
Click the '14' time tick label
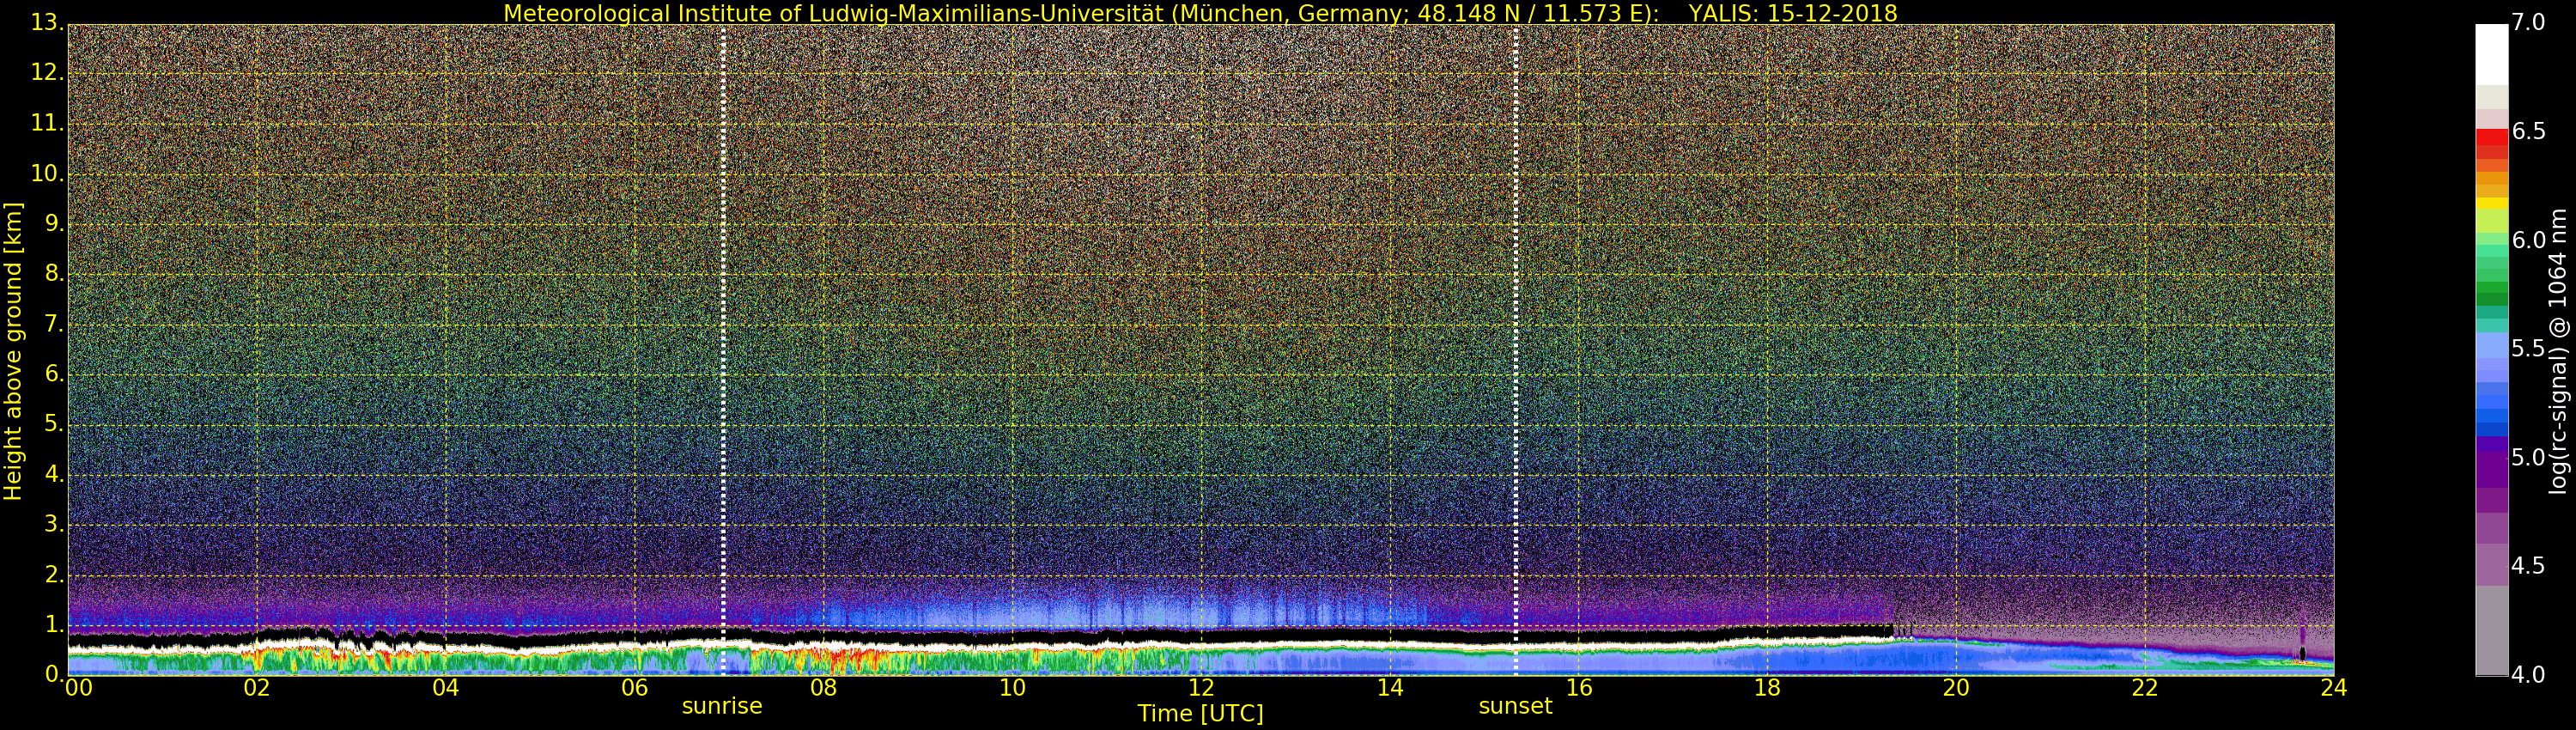1390,687
